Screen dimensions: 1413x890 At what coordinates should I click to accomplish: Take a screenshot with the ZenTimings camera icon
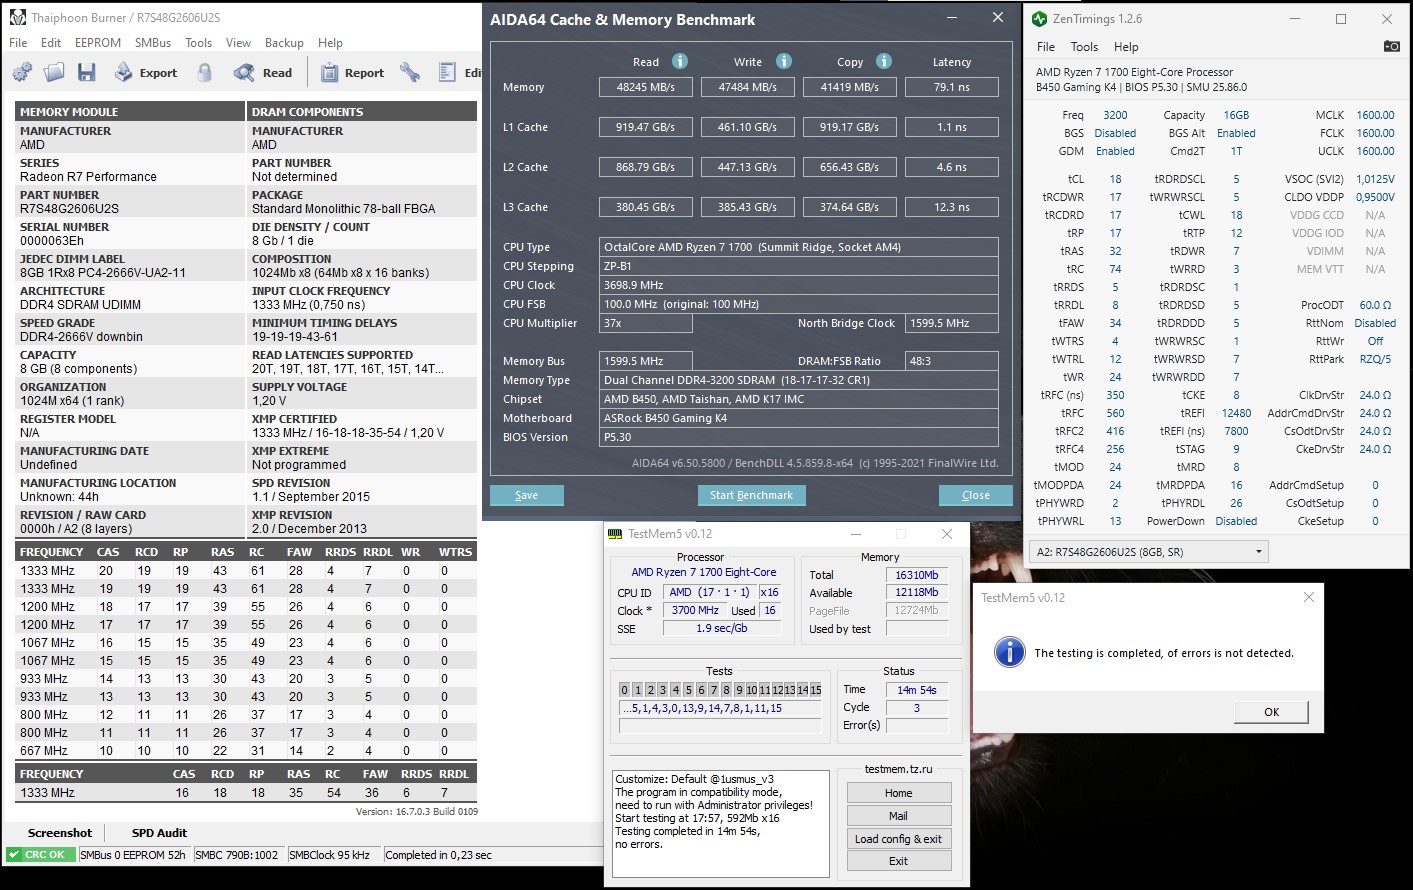pyautogui.click(x=1391, y=46)
